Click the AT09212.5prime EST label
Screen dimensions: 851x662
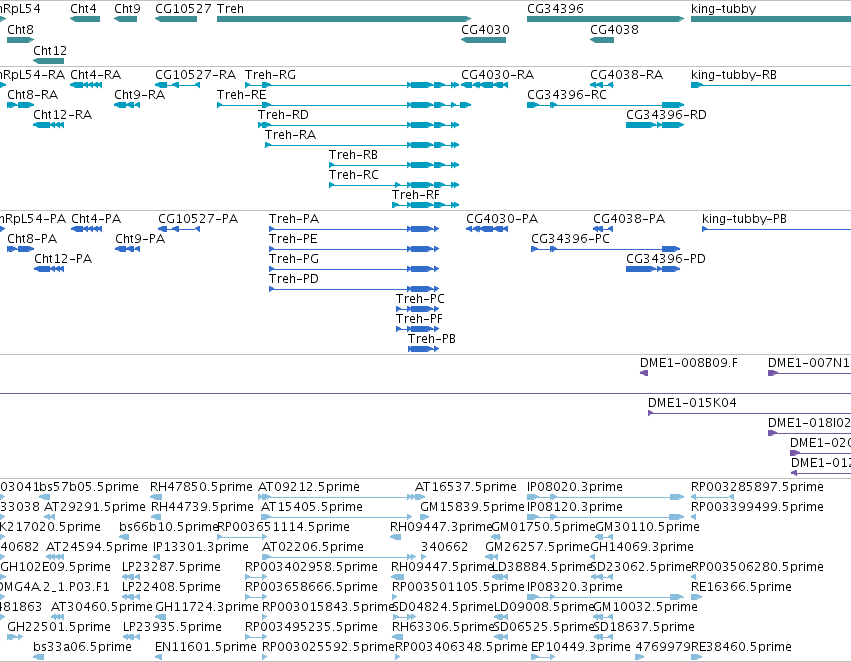pyautogui.click(x=308, y=487)
